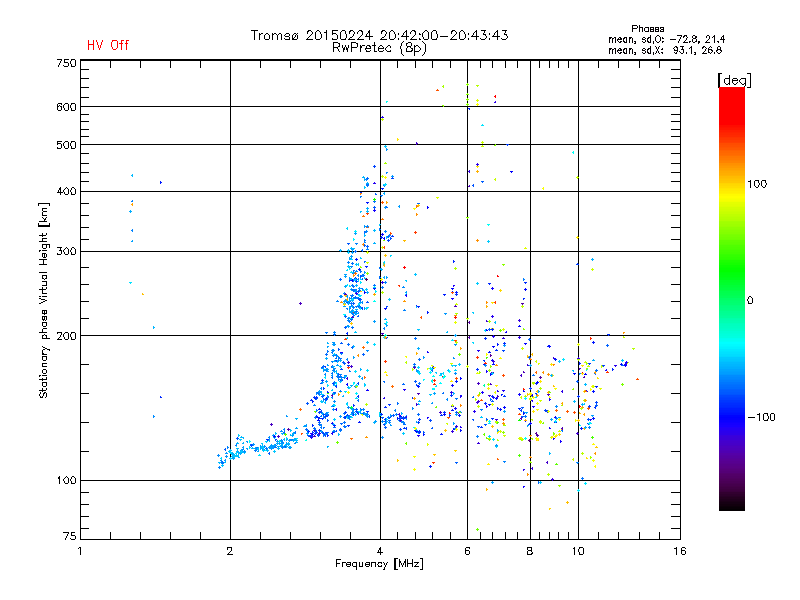Click the 'Phases' header text

(x=647, y=29)
